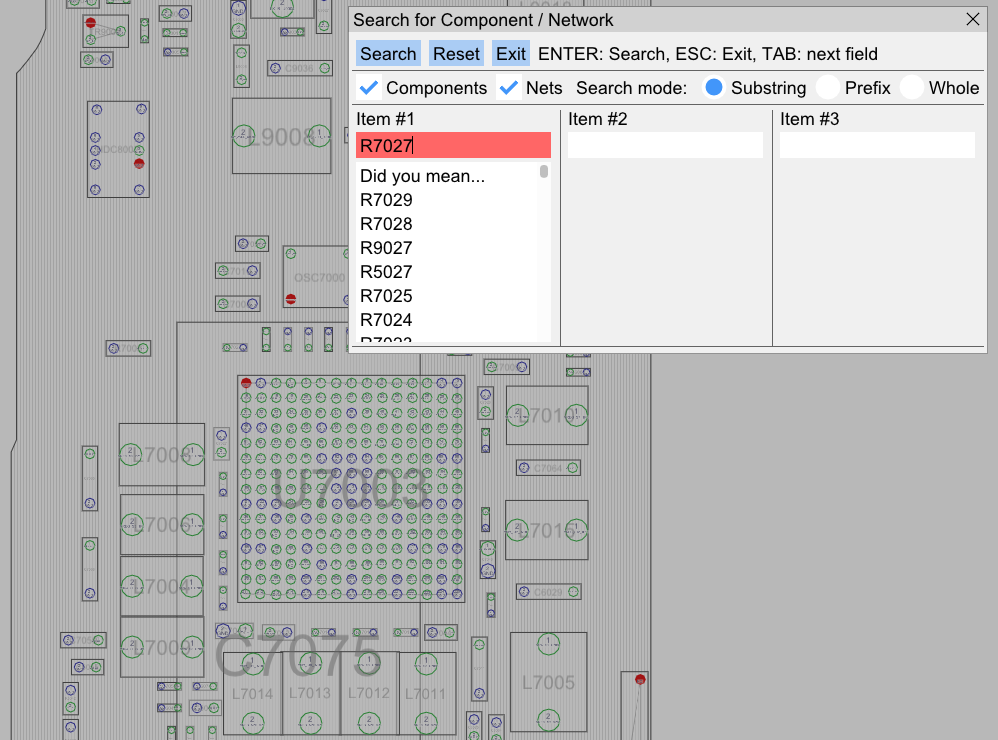The image size is (998, 740).
Task: Click the Reset button
Action: pyautogui.click(x=456, y=54)
